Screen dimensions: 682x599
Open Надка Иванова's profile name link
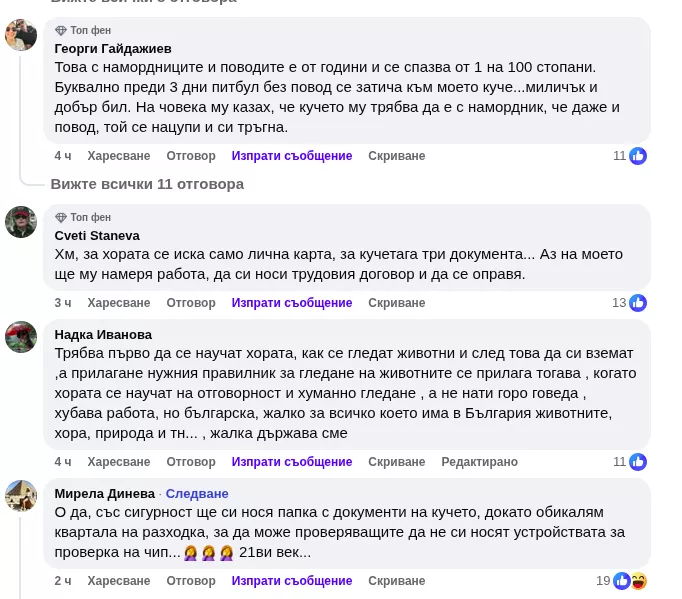click(103, 335)
